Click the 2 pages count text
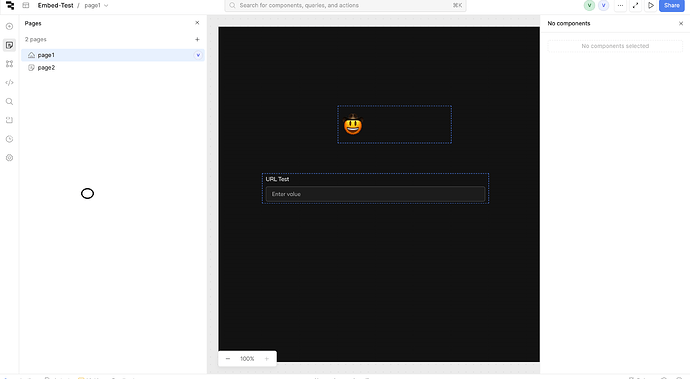Viewport: 690px width, 379px height. (x=36, y=39)
